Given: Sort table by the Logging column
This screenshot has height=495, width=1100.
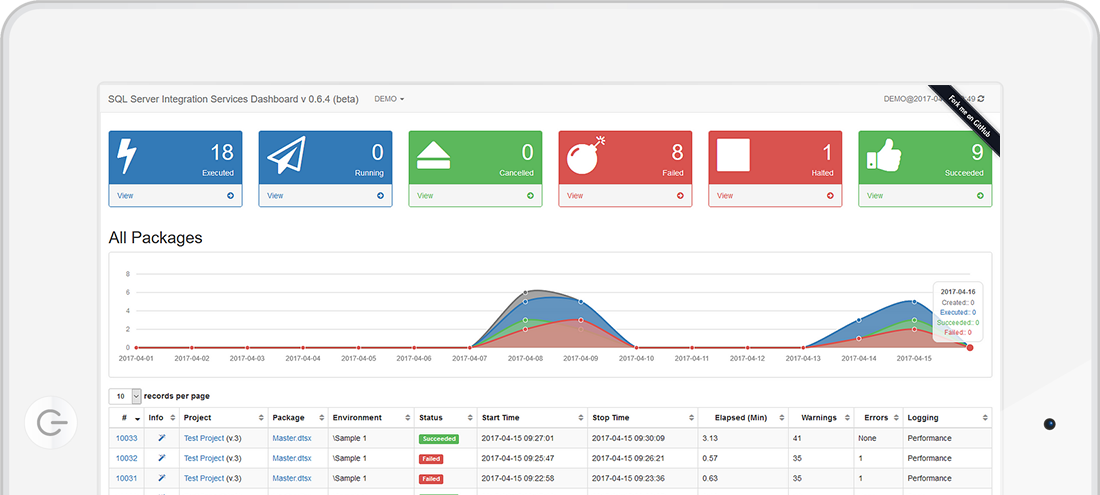Looking at the screenshot, I should (x=947, y=417).
